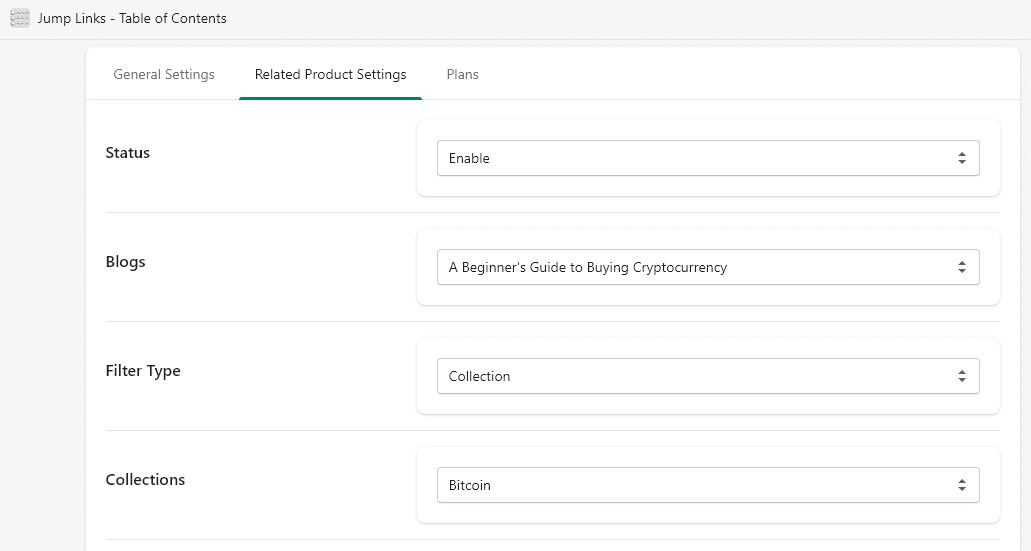Screen dimensions: 1031x551
Task: Click the Collections dropdown arrow icon
Action: coord(962,486)
